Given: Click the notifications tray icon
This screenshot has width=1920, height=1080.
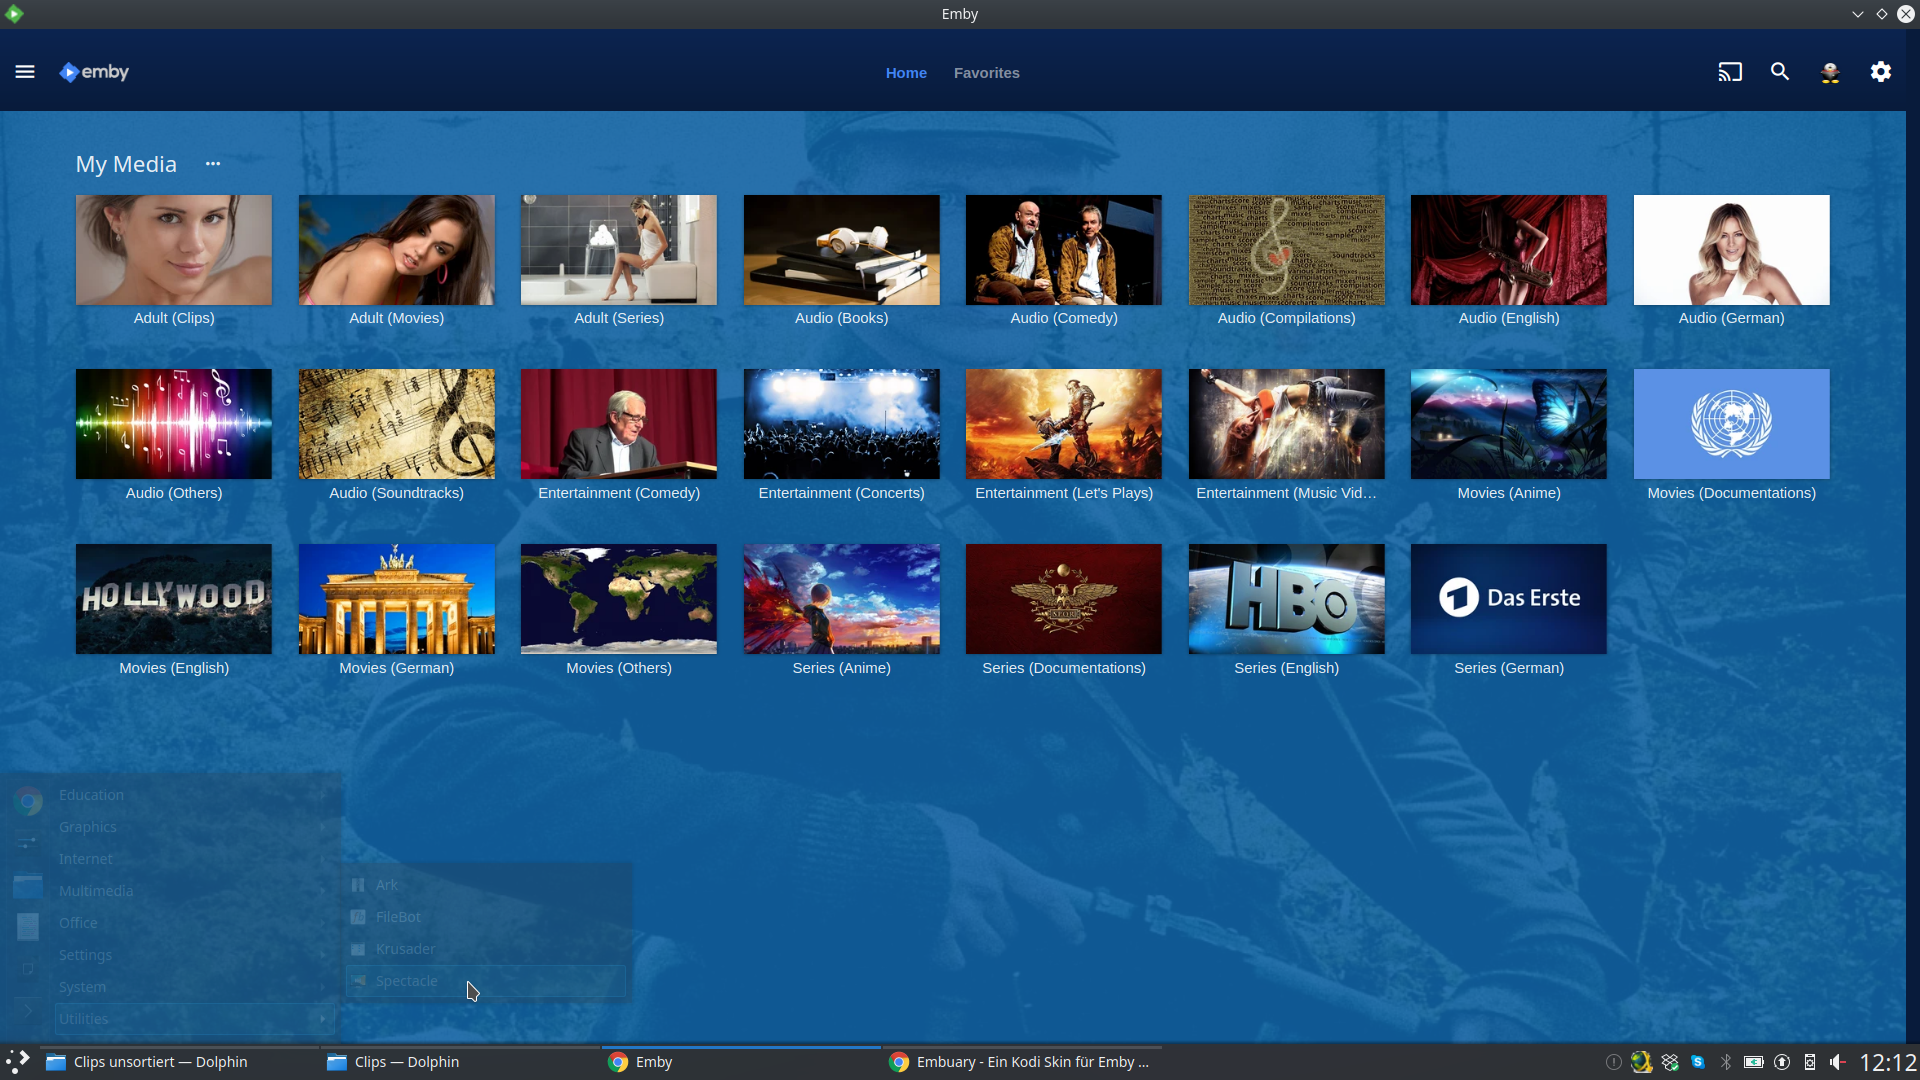Looking at the screenshot, I should 1613,1062.
